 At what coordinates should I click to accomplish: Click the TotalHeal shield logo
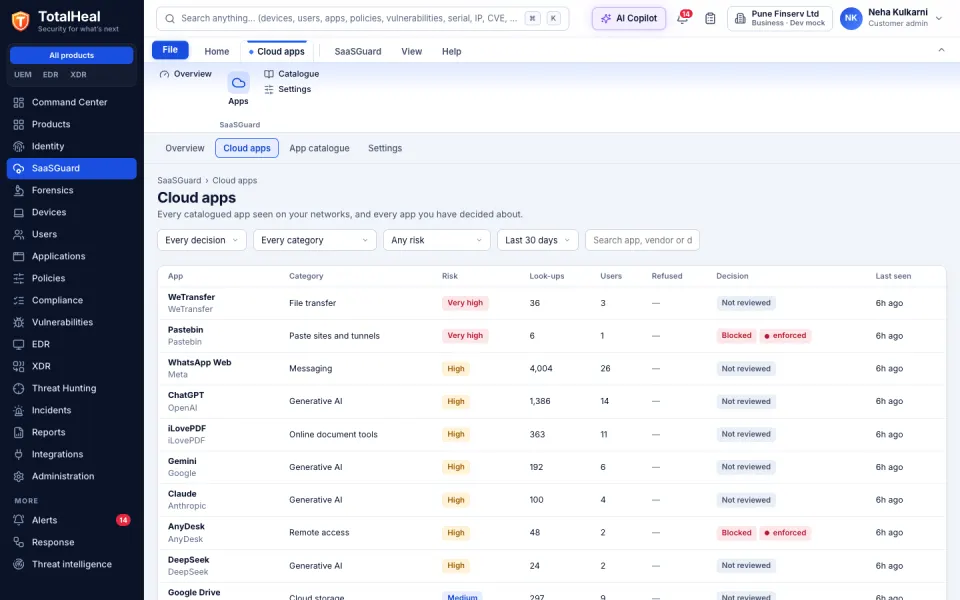[20, 21]
